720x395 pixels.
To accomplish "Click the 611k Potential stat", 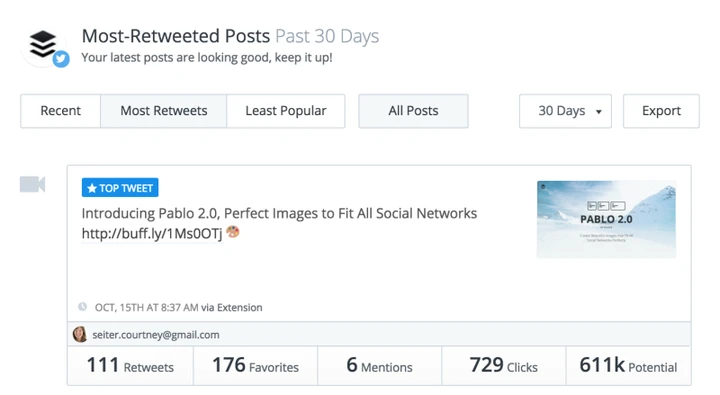I will pyautogui.click(x=628, y=366).
